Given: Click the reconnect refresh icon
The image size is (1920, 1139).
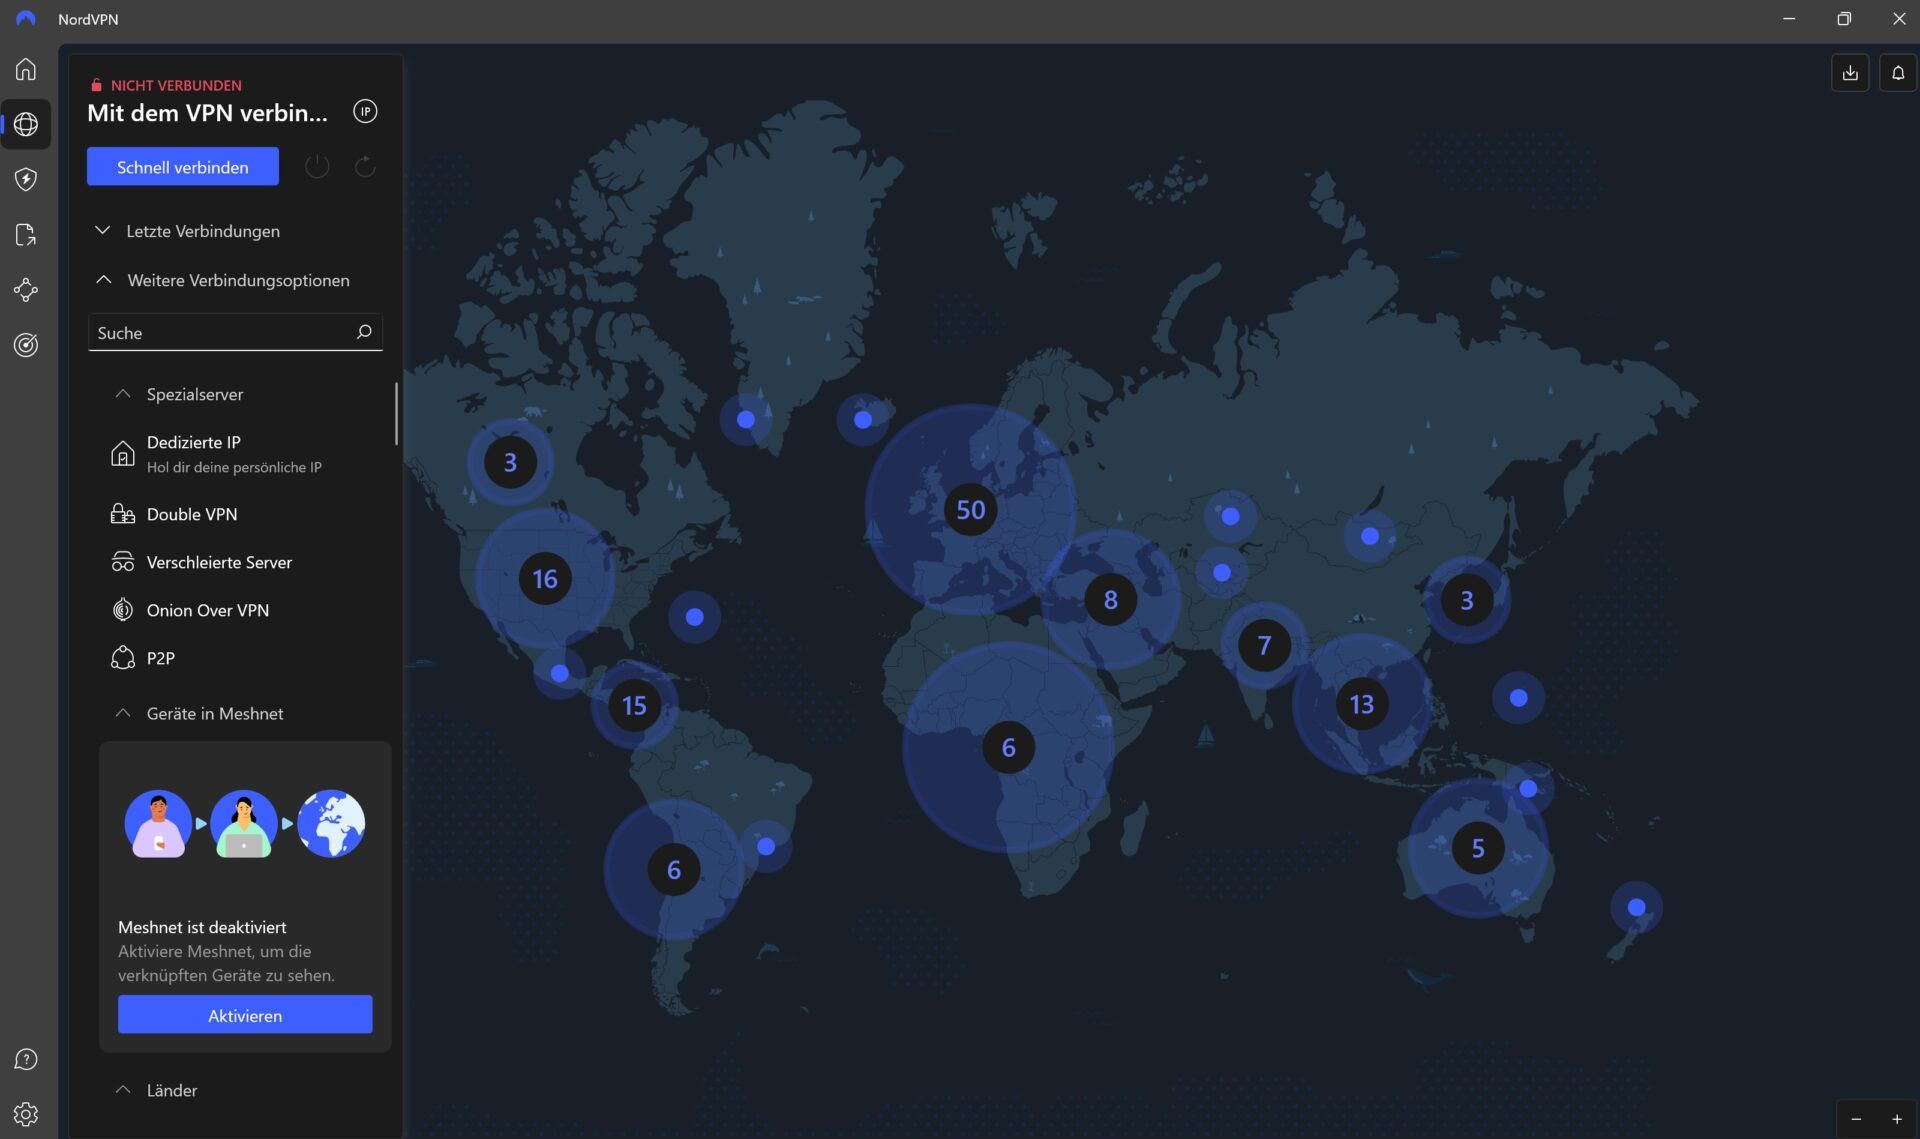Looking at the screenshot, I should [x=365, y=166].
